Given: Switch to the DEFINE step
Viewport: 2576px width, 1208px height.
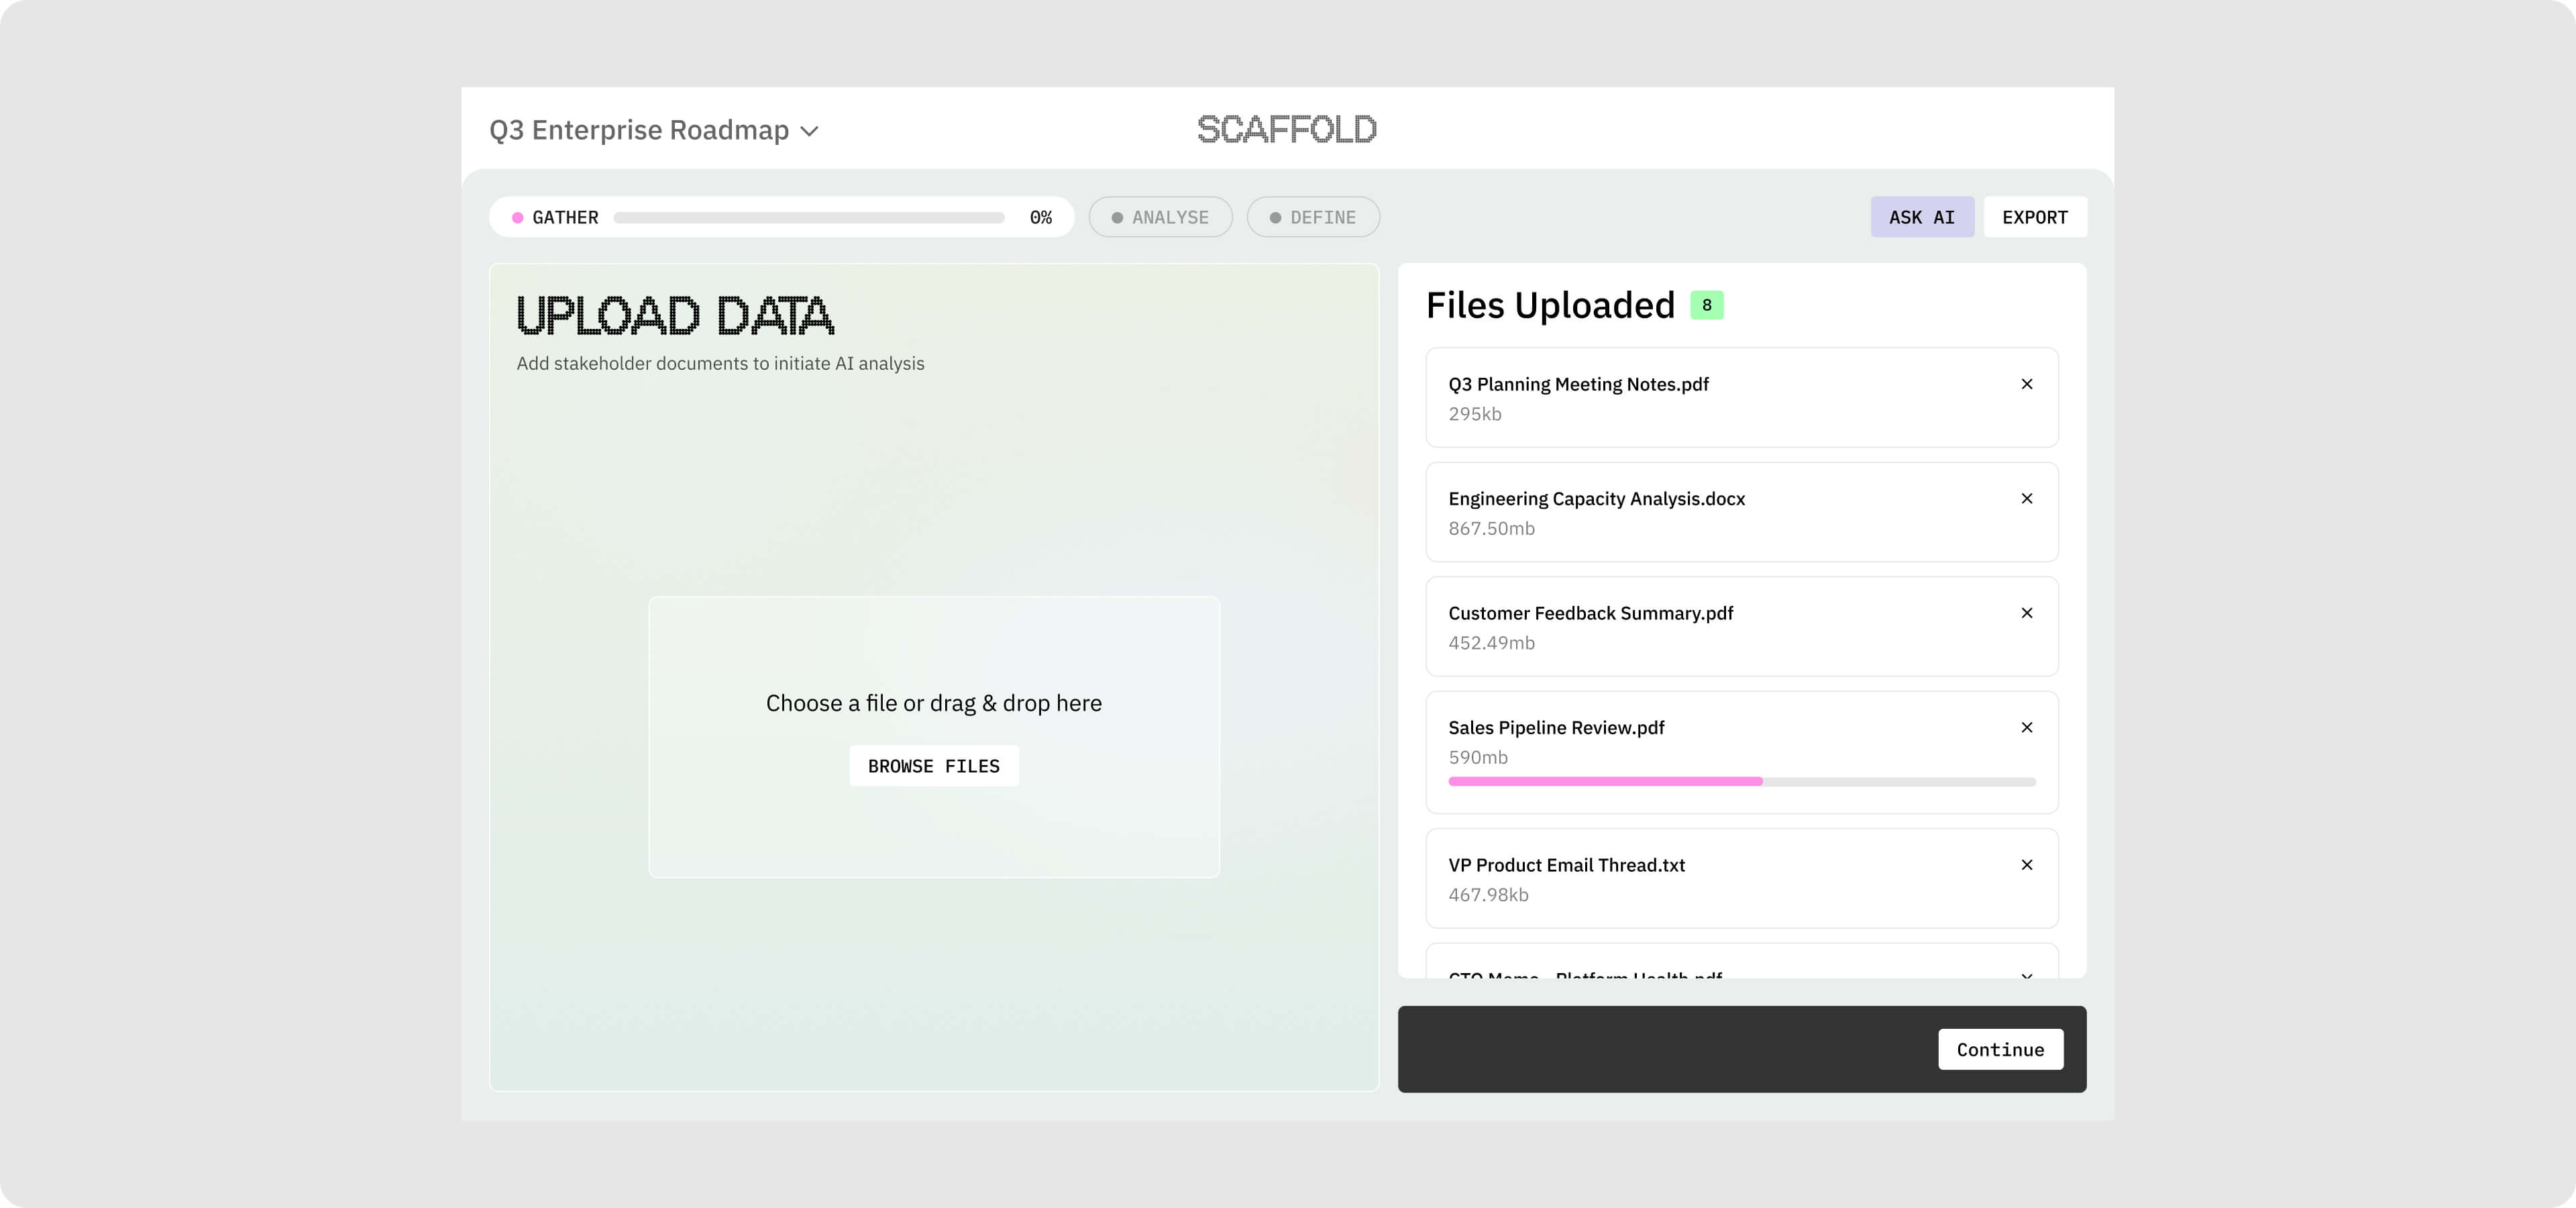Looking at the screenshot, I should click(1313, 217).
